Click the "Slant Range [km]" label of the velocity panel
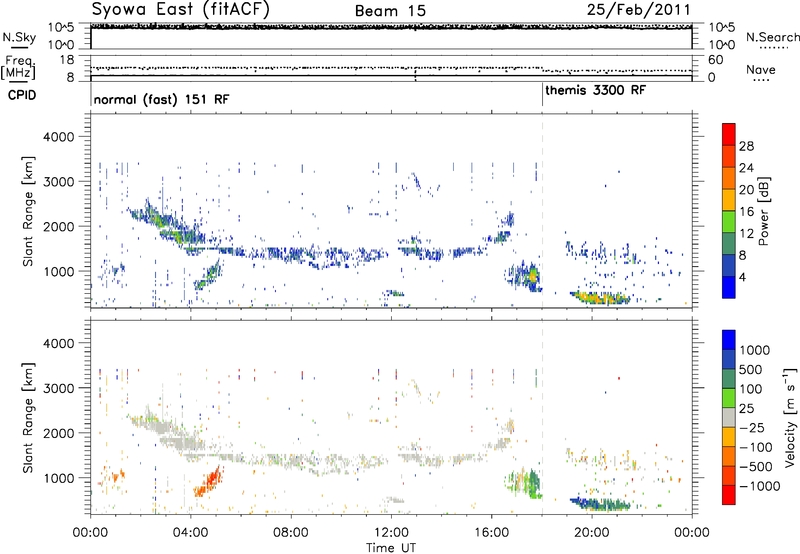 (x=28, y=417)
